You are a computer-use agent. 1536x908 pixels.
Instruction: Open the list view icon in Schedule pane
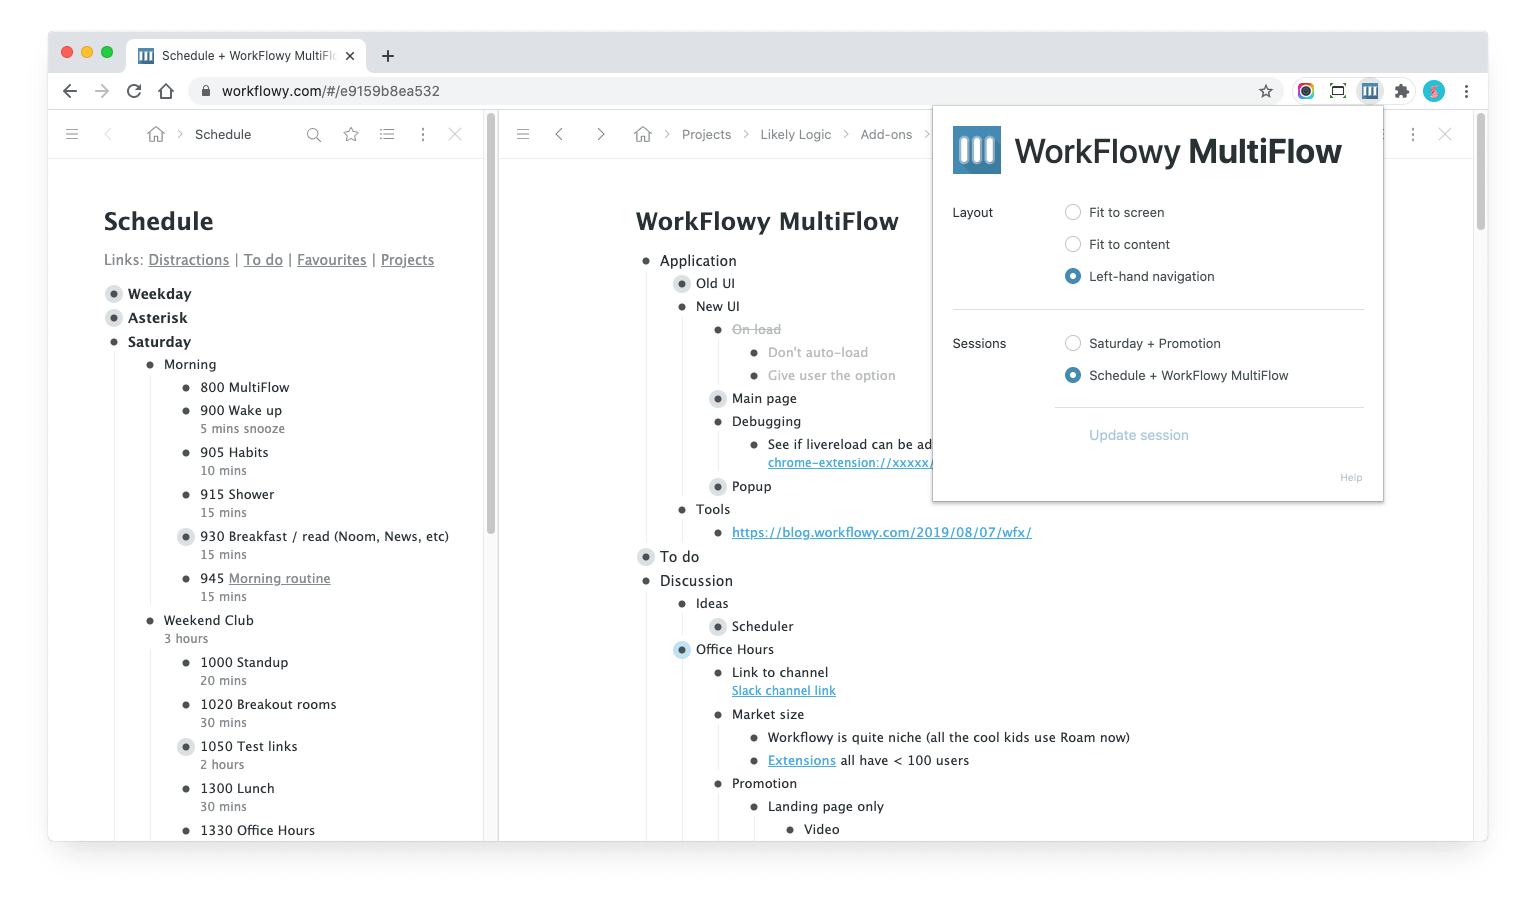(x=387, y=134)
